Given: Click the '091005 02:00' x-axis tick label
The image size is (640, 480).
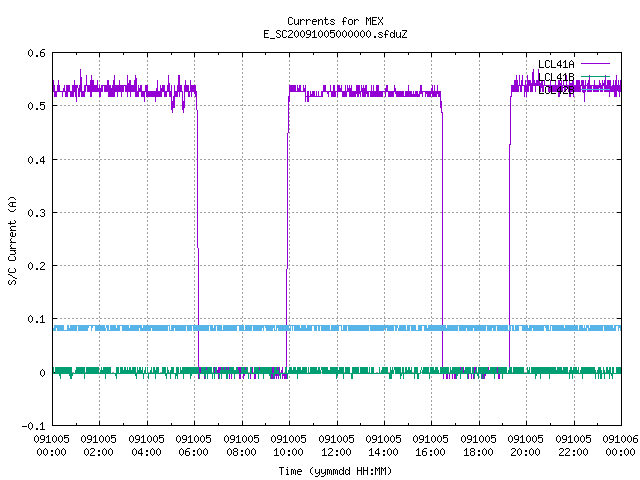Looking at the screenshot, I should (x=98, y=445).
